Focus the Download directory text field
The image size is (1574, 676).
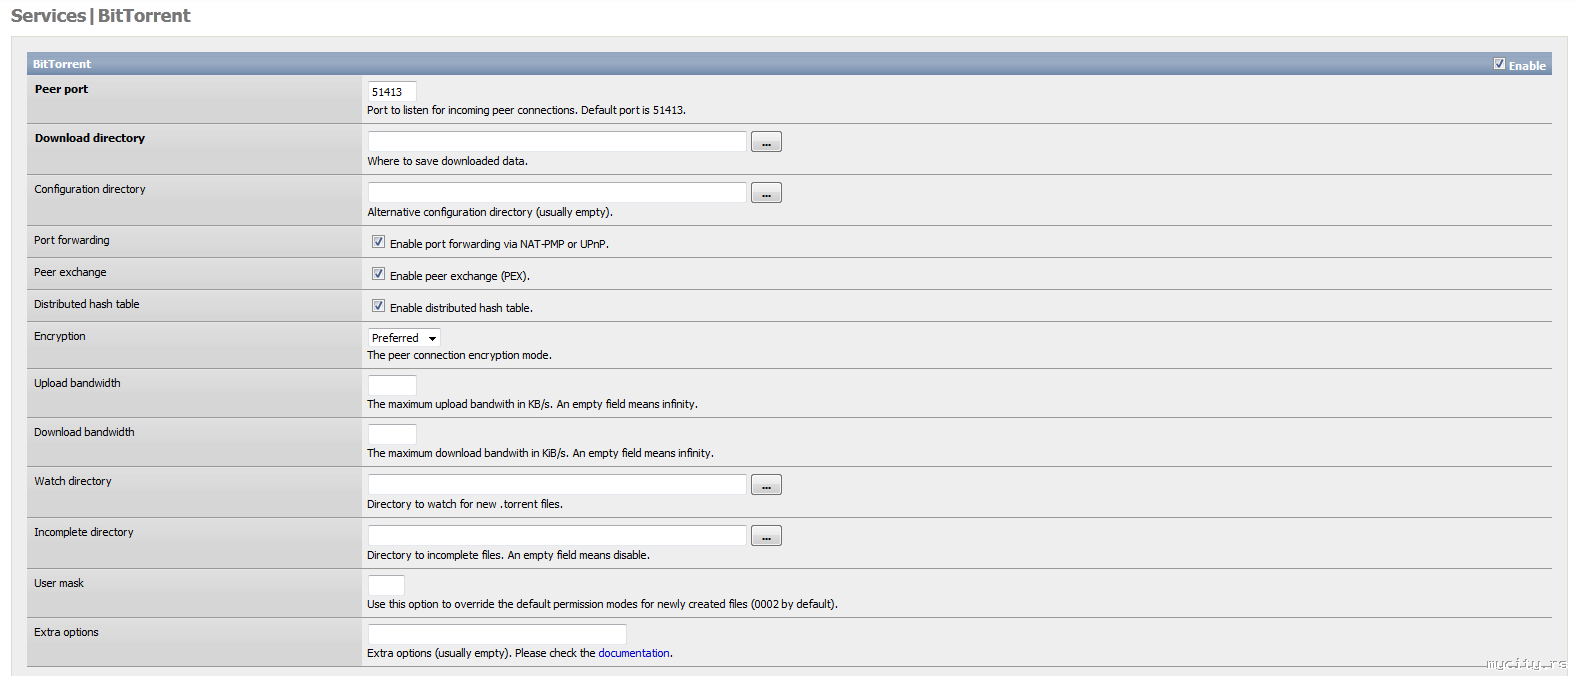tap(557, 142)
